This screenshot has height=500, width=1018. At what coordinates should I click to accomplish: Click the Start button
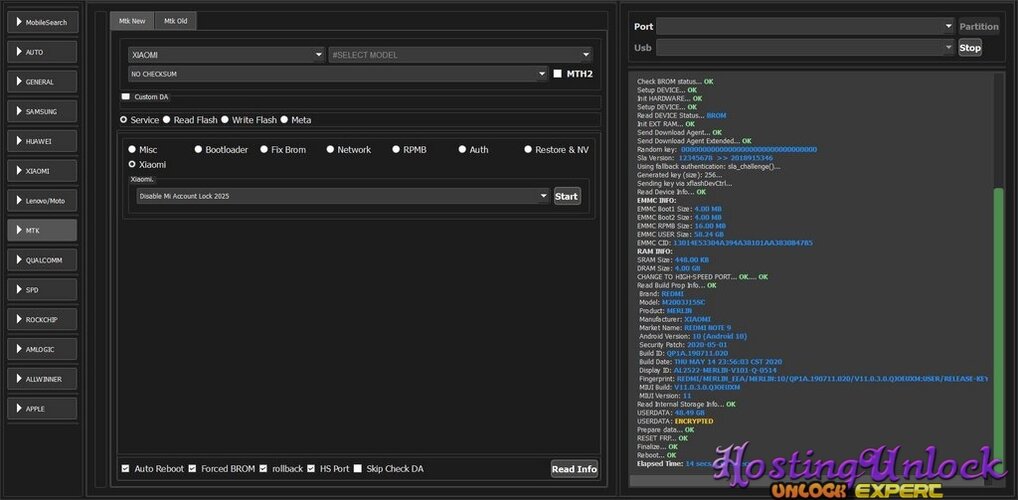click(567, 196)
